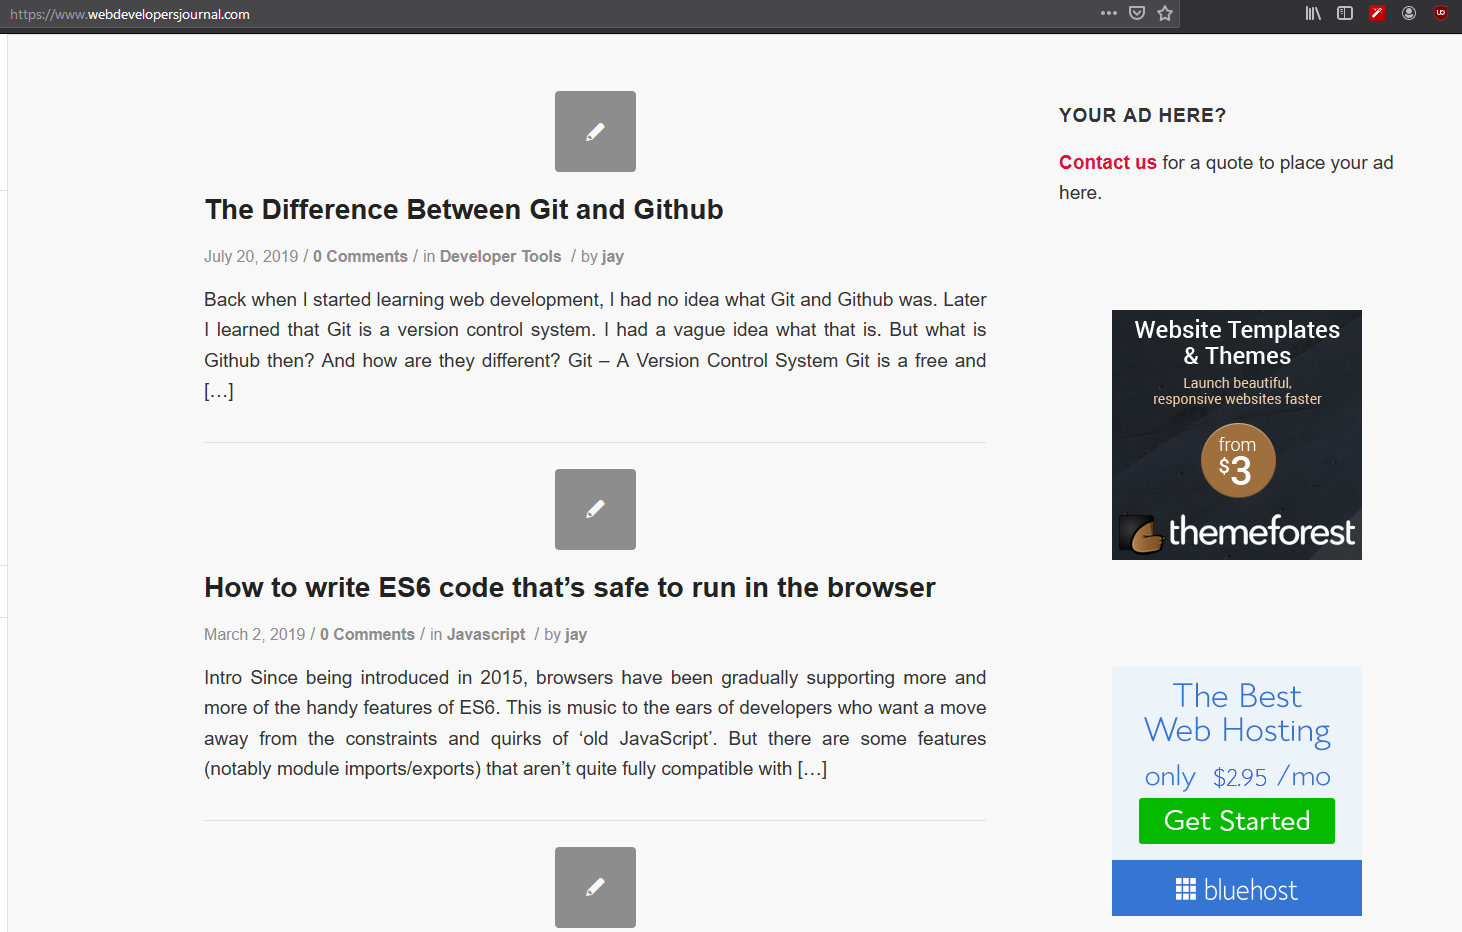This screenshot has width=1462, height=932.
Task: Open the page actions three-dot menu
Action: 1108,13
